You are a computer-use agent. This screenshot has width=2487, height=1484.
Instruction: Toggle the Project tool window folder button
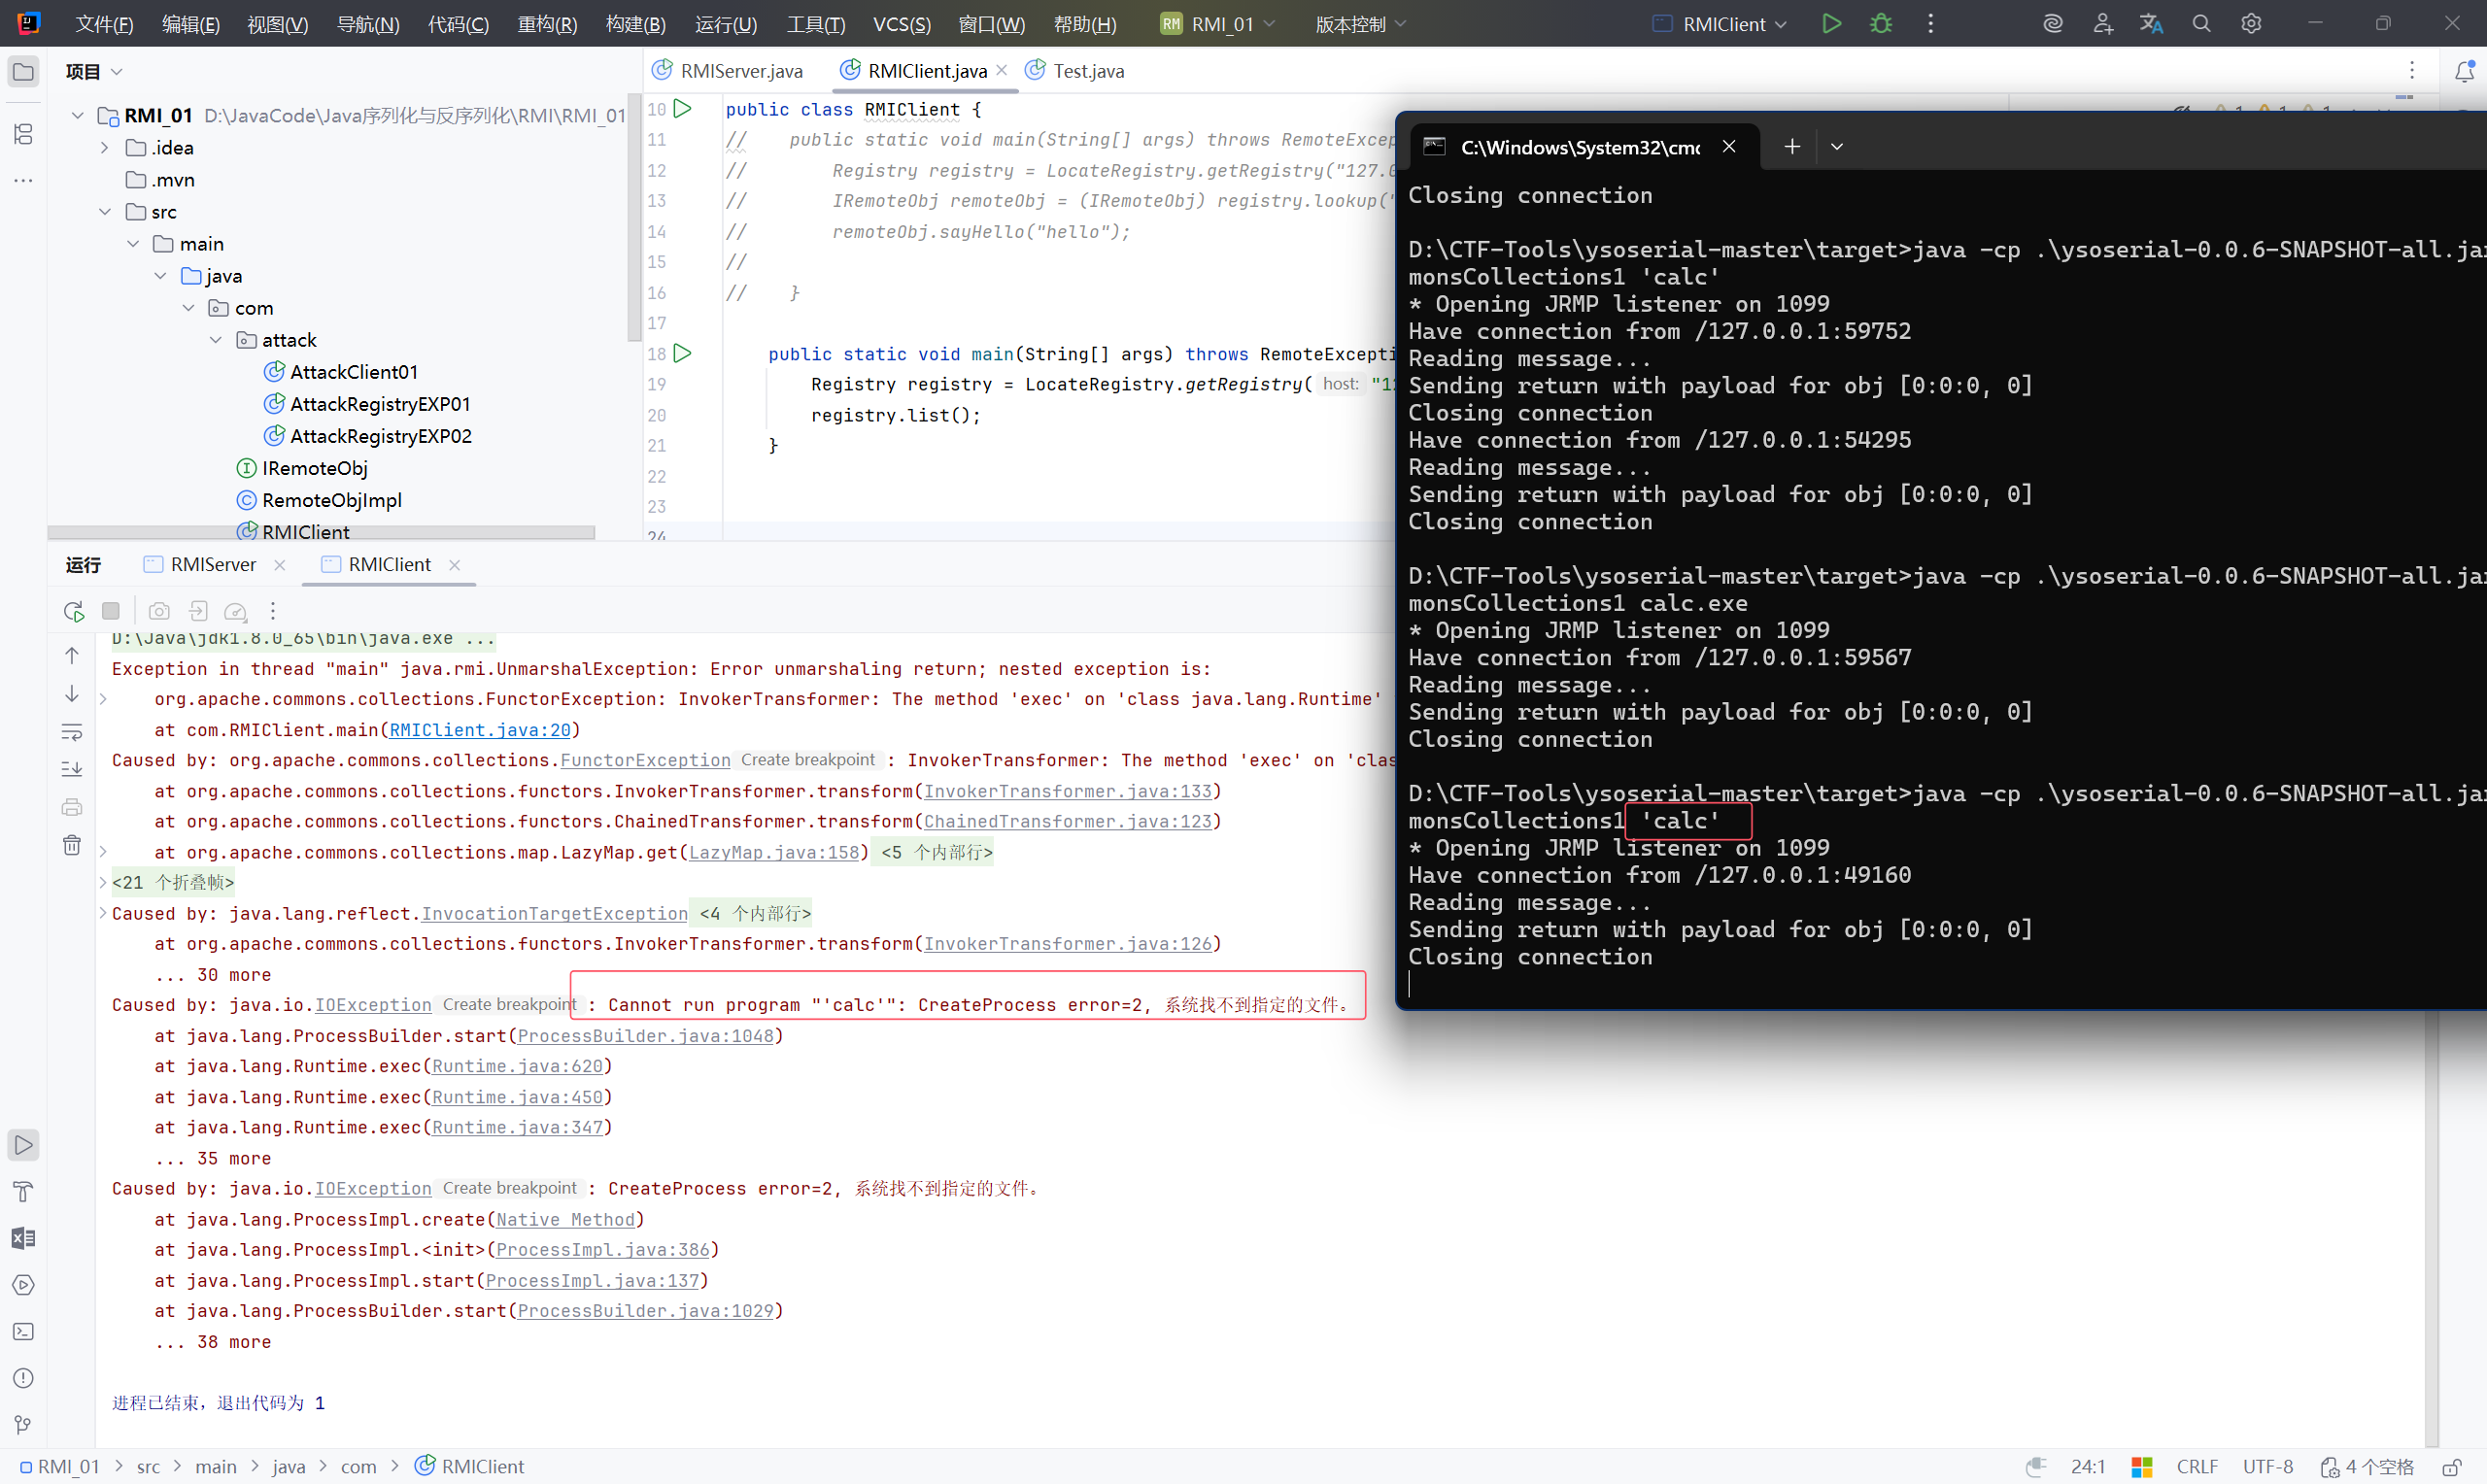[x=23, y=72]
